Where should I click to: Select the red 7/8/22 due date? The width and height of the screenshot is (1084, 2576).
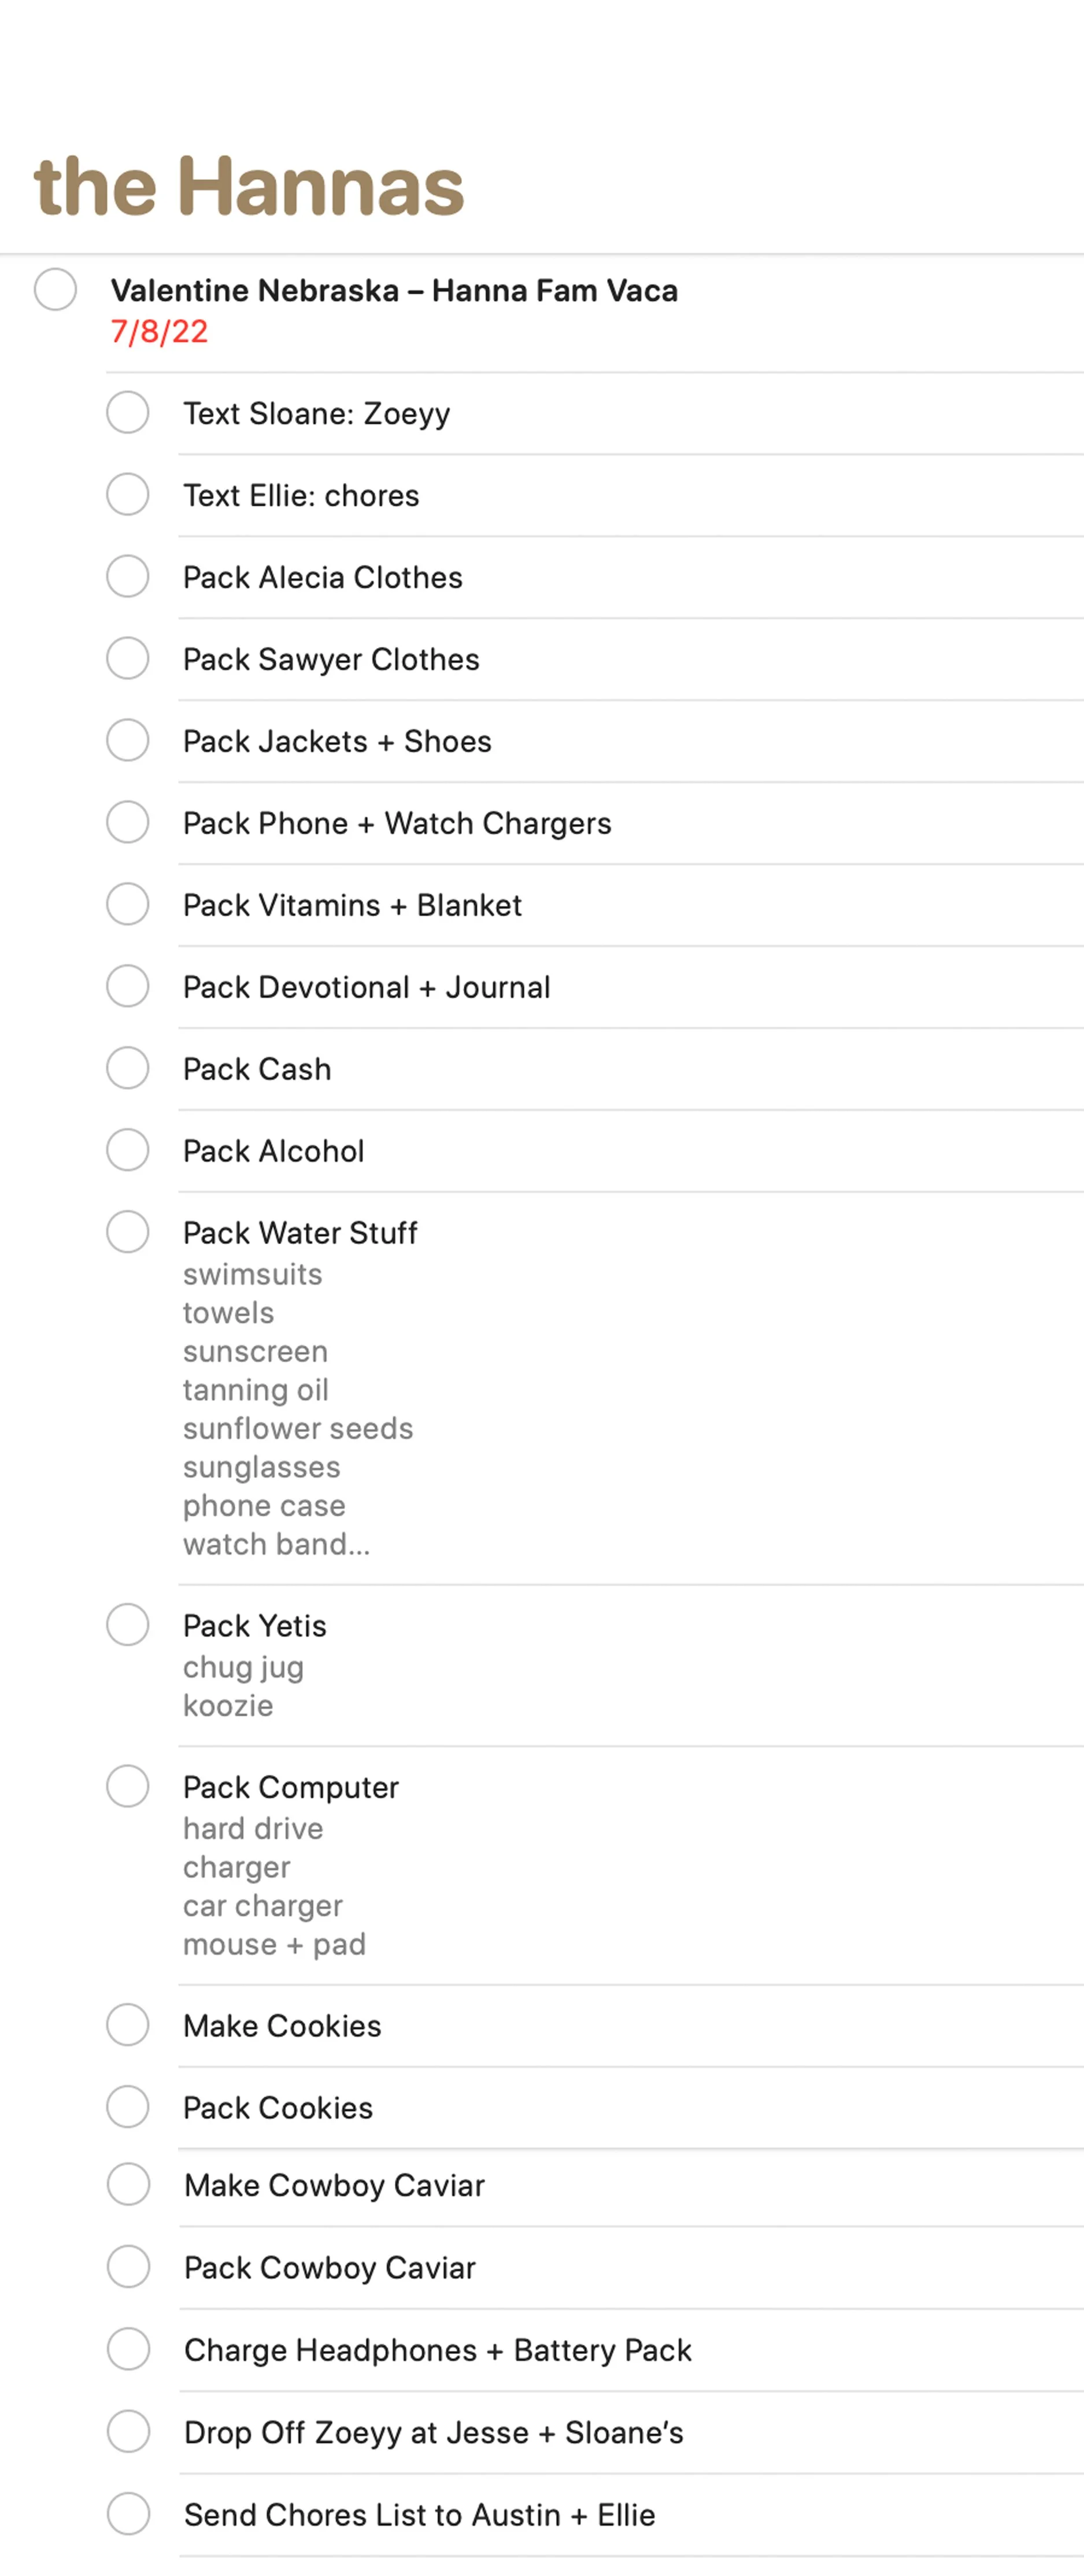click(x=159, y=331)
